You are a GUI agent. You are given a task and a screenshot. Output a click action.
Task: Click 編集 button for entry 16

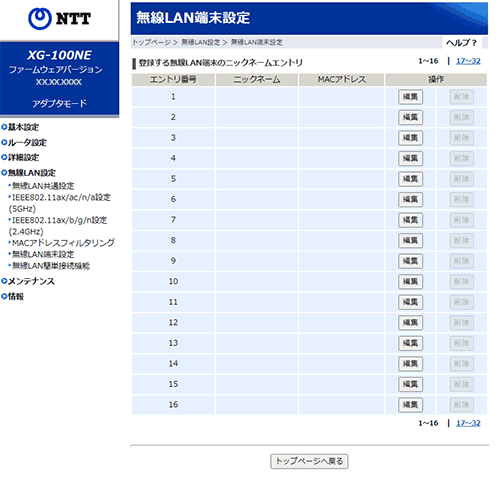[410, 405]
